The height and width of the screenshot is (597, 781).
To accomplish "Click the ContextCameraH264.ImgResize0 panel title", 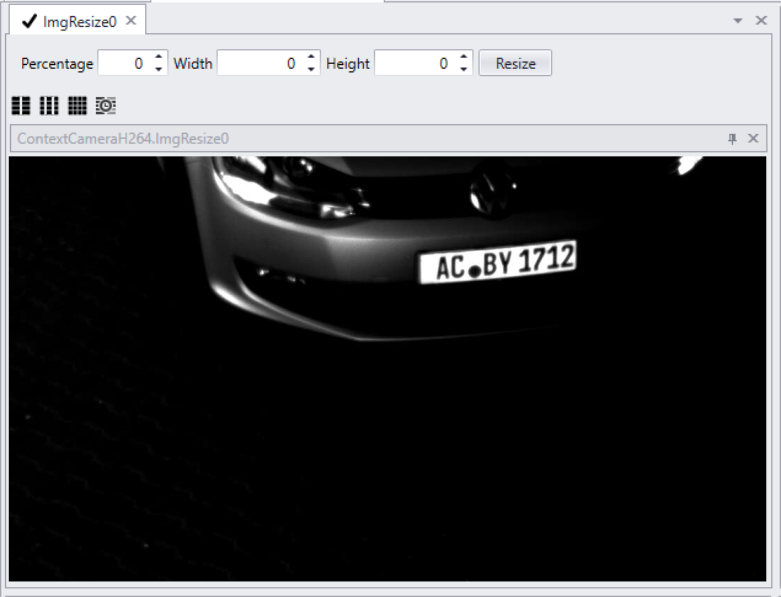I will [123, 138].
